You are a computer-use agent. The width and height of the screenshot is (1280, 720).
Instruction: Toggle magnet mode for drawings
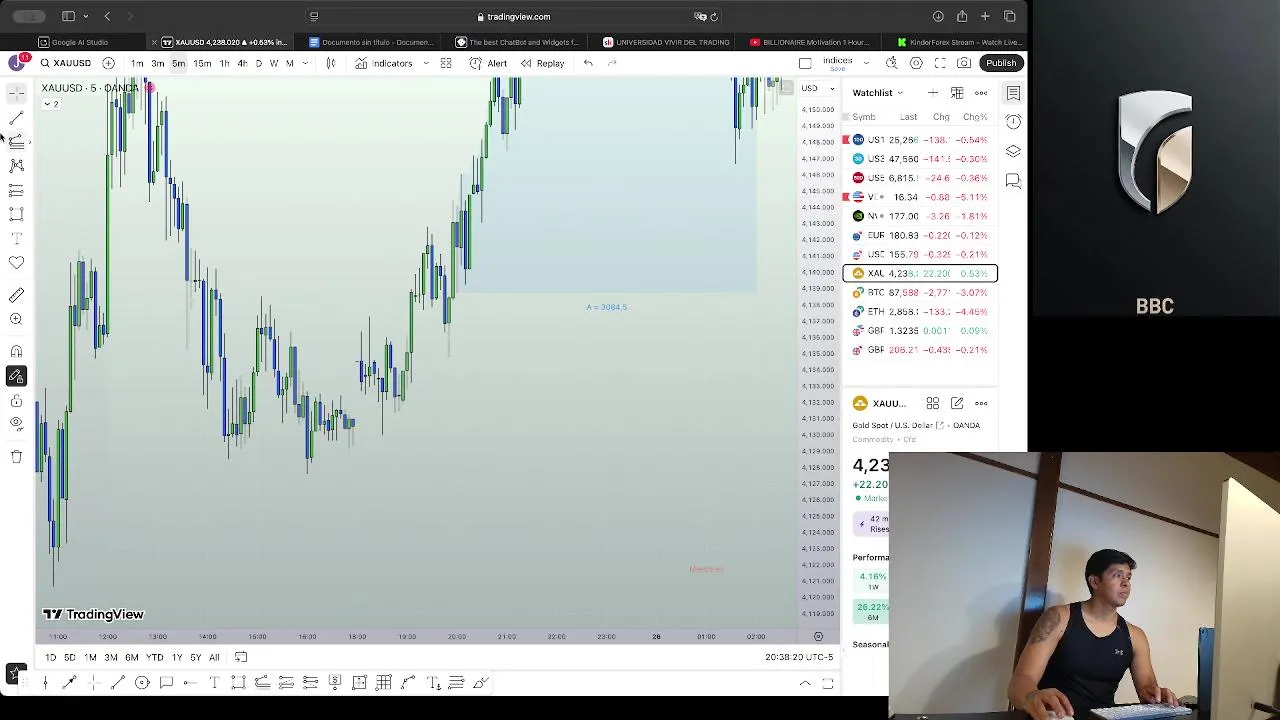tap(16, 352)
